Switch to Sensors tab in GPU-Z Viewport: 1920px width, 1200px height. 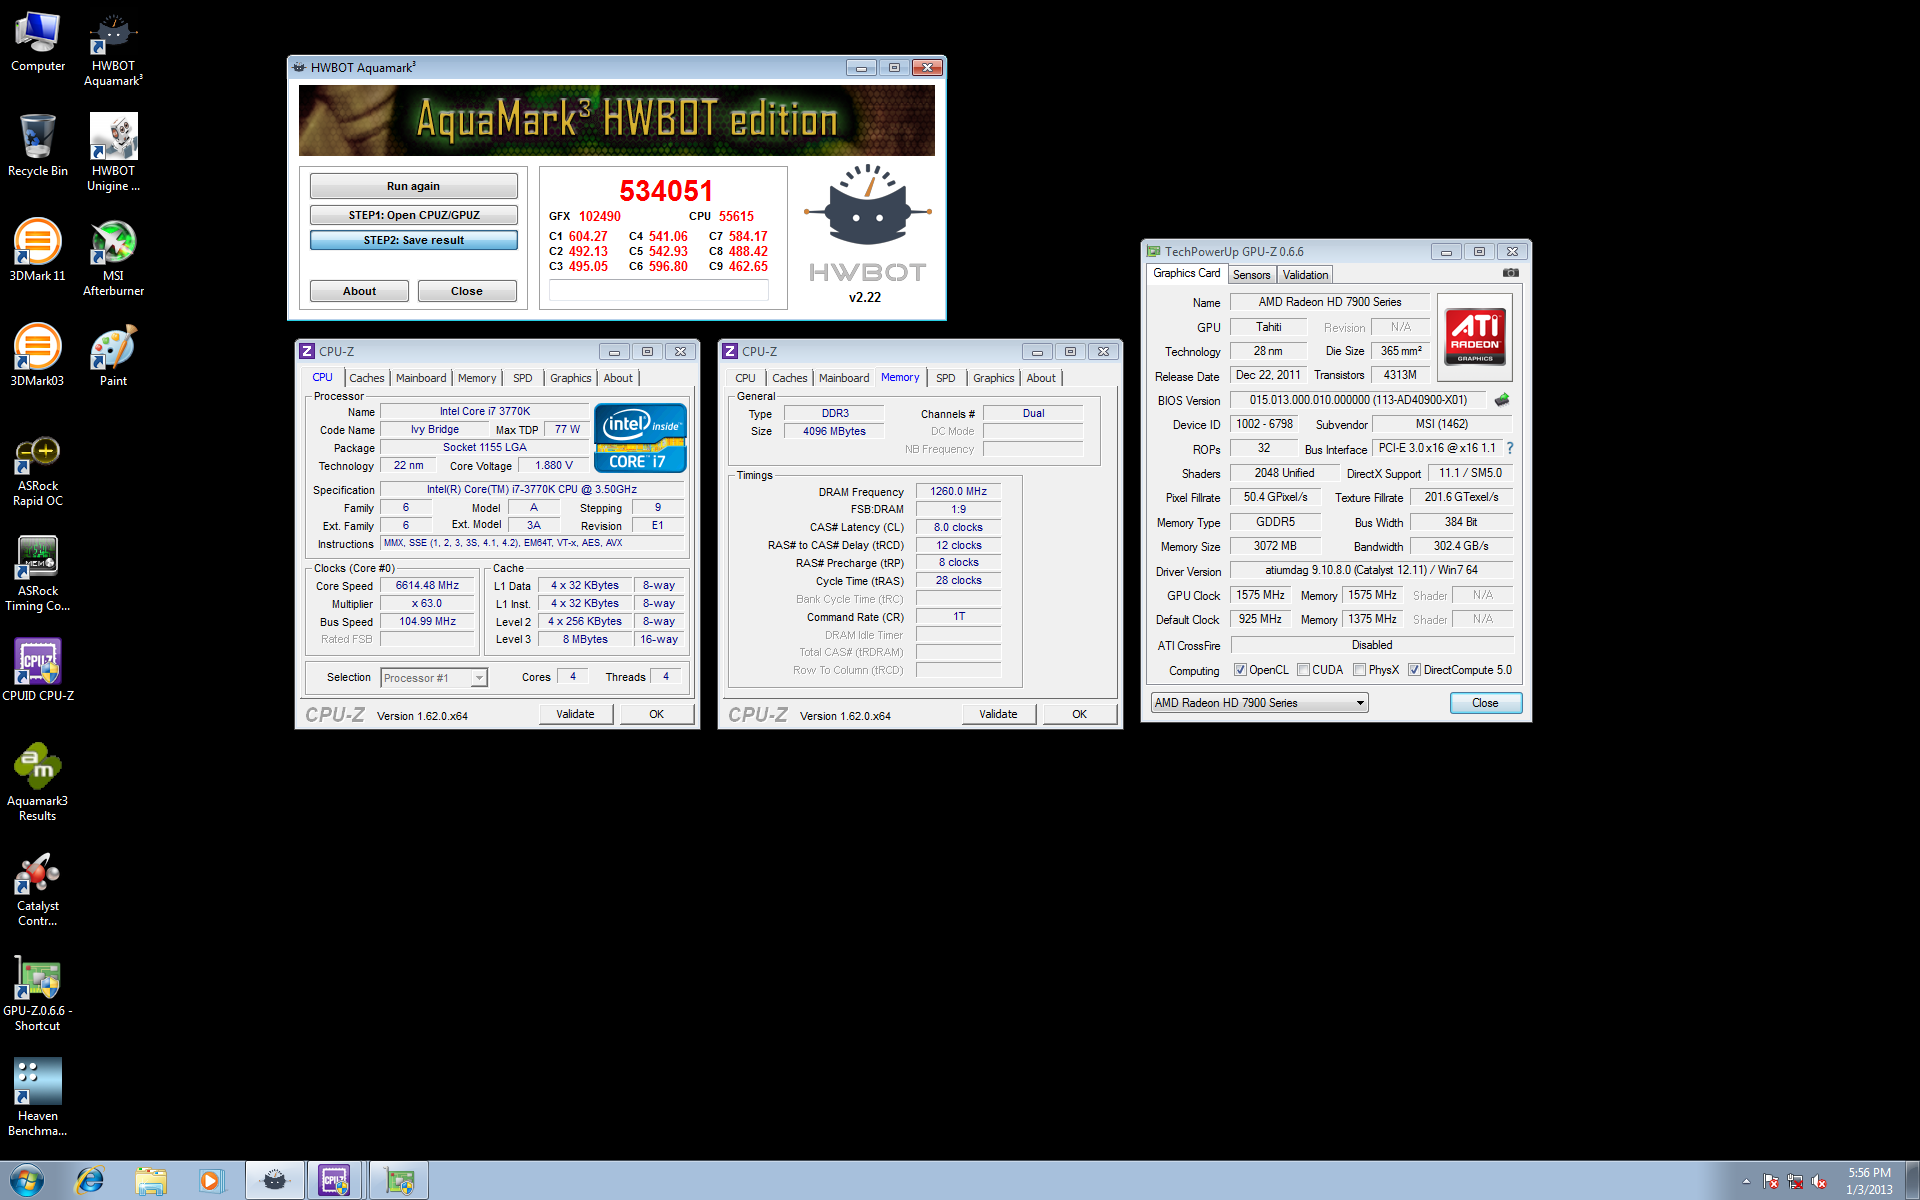pyautogui.click(x=1251, y=275)
